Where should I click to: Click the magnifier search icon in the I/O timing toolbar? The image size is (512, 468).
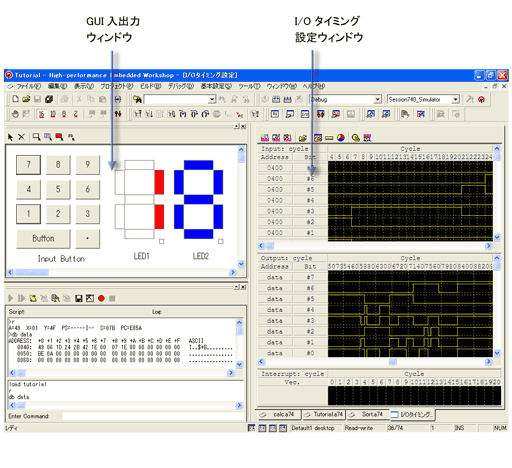click(x=356, y=138)
